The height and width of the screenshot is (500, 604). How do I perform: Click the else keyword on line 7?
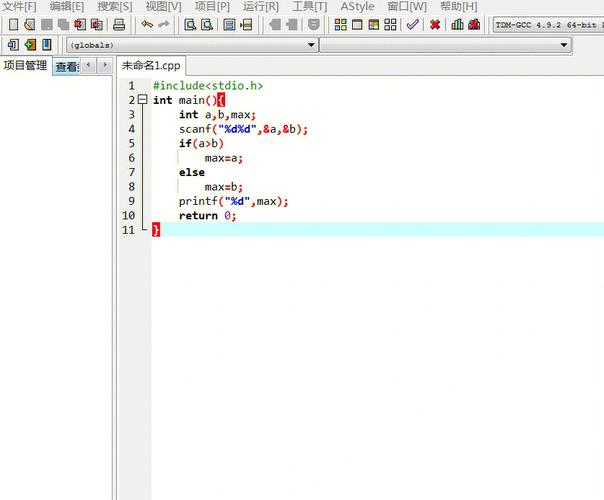[x=192, y=172]
